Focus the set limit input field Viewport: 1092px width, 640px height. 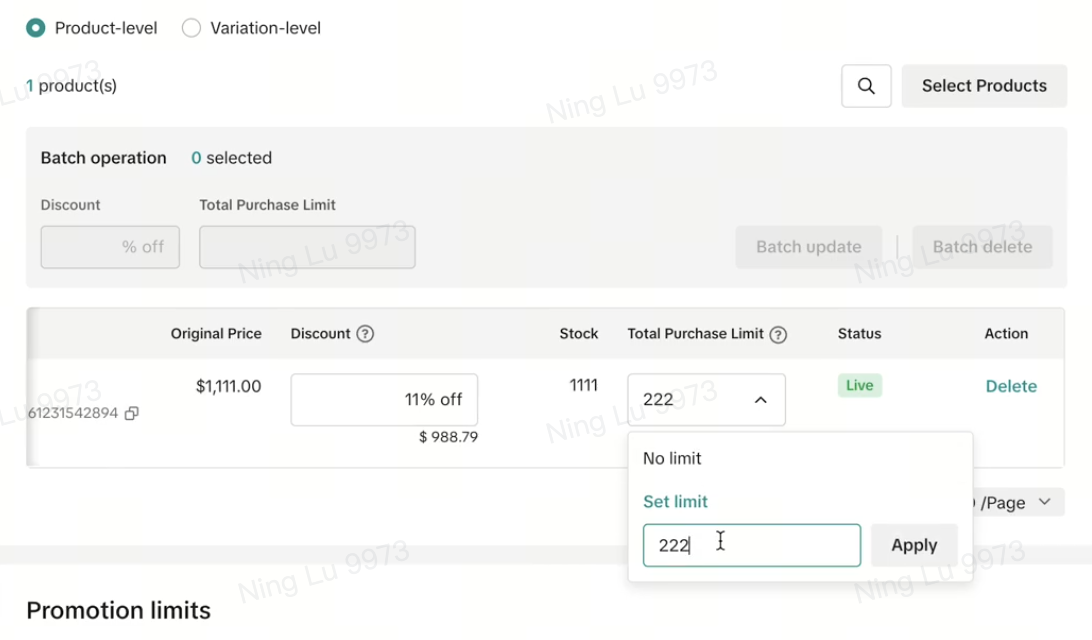pos(751,546)
